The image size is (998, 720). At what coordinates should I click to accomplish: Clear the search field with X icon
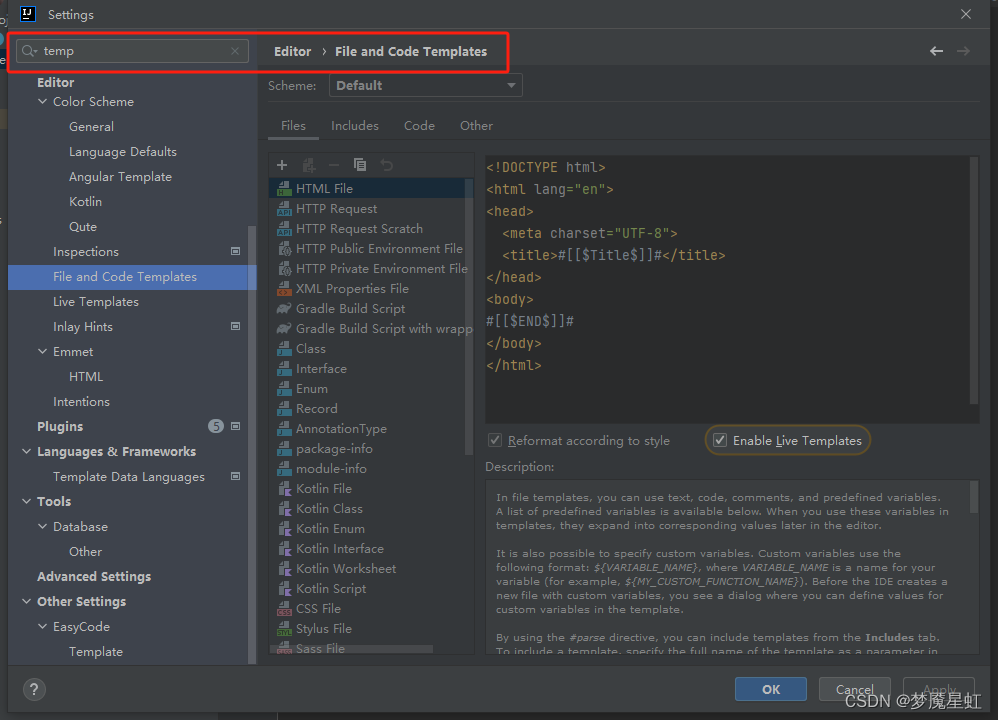click(x=235, y=51)
